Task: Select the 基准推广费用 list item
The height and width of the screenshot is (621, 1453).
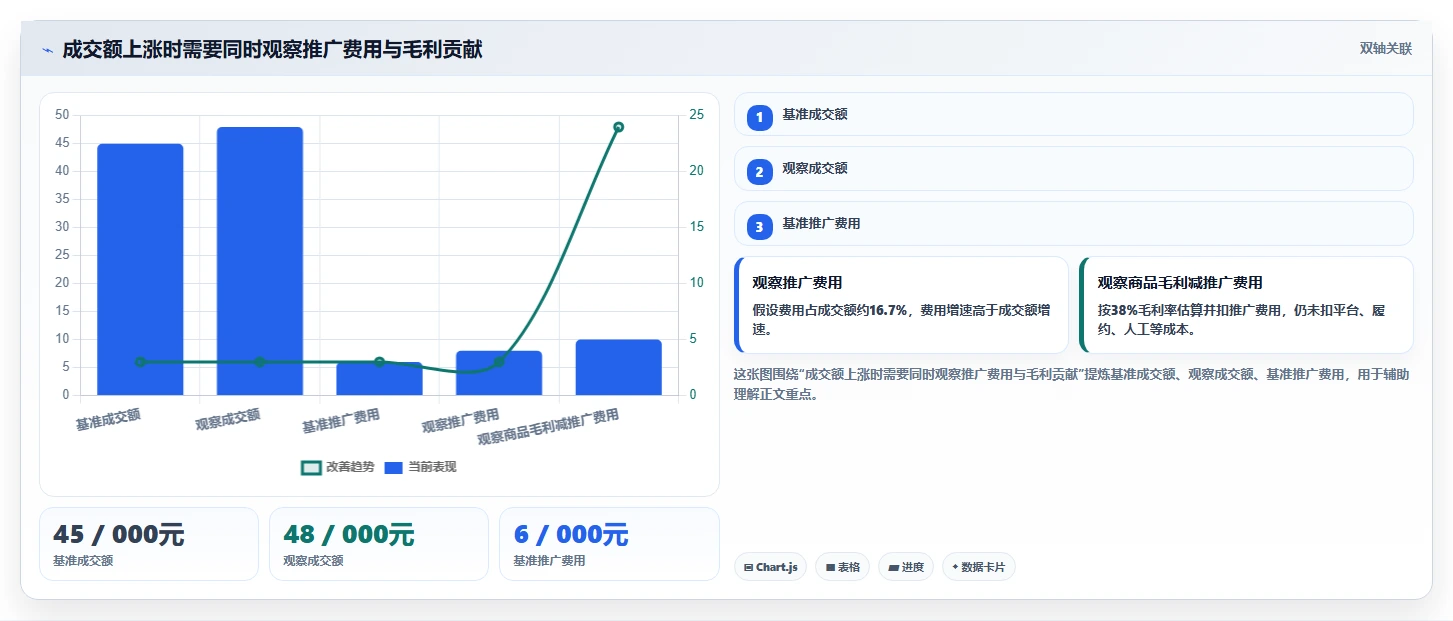Action: tap(1074, 223)
